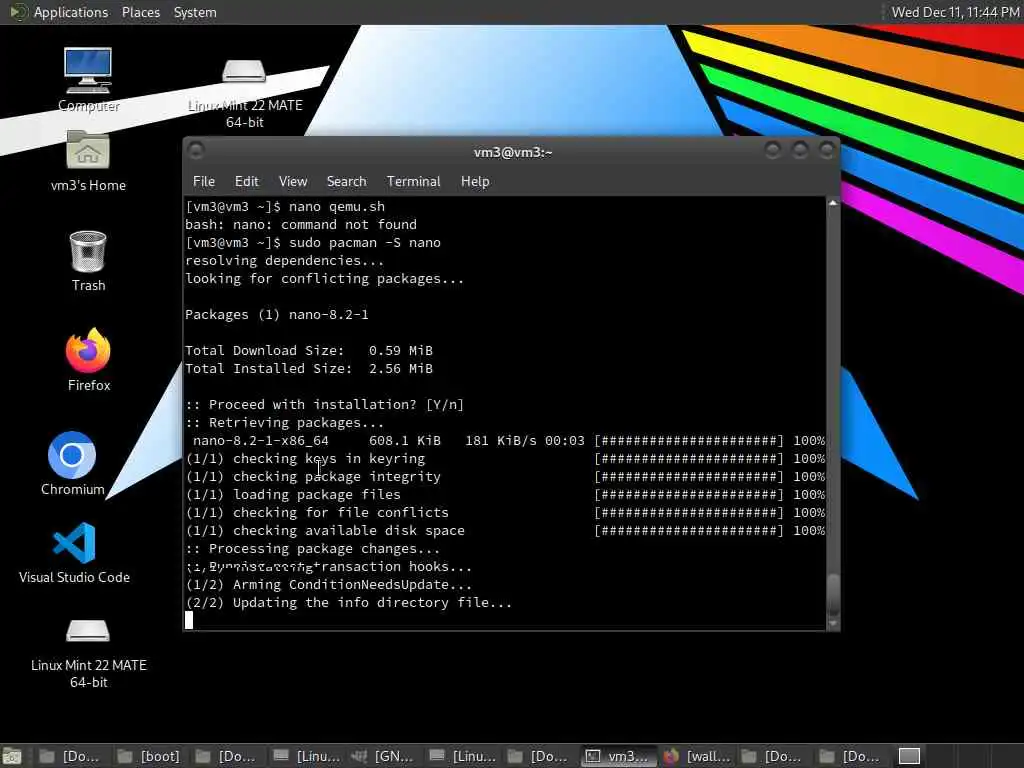The image size is (1024, 768).
Task: Open the terminal Help menu
Action: (x=475, y=182)
